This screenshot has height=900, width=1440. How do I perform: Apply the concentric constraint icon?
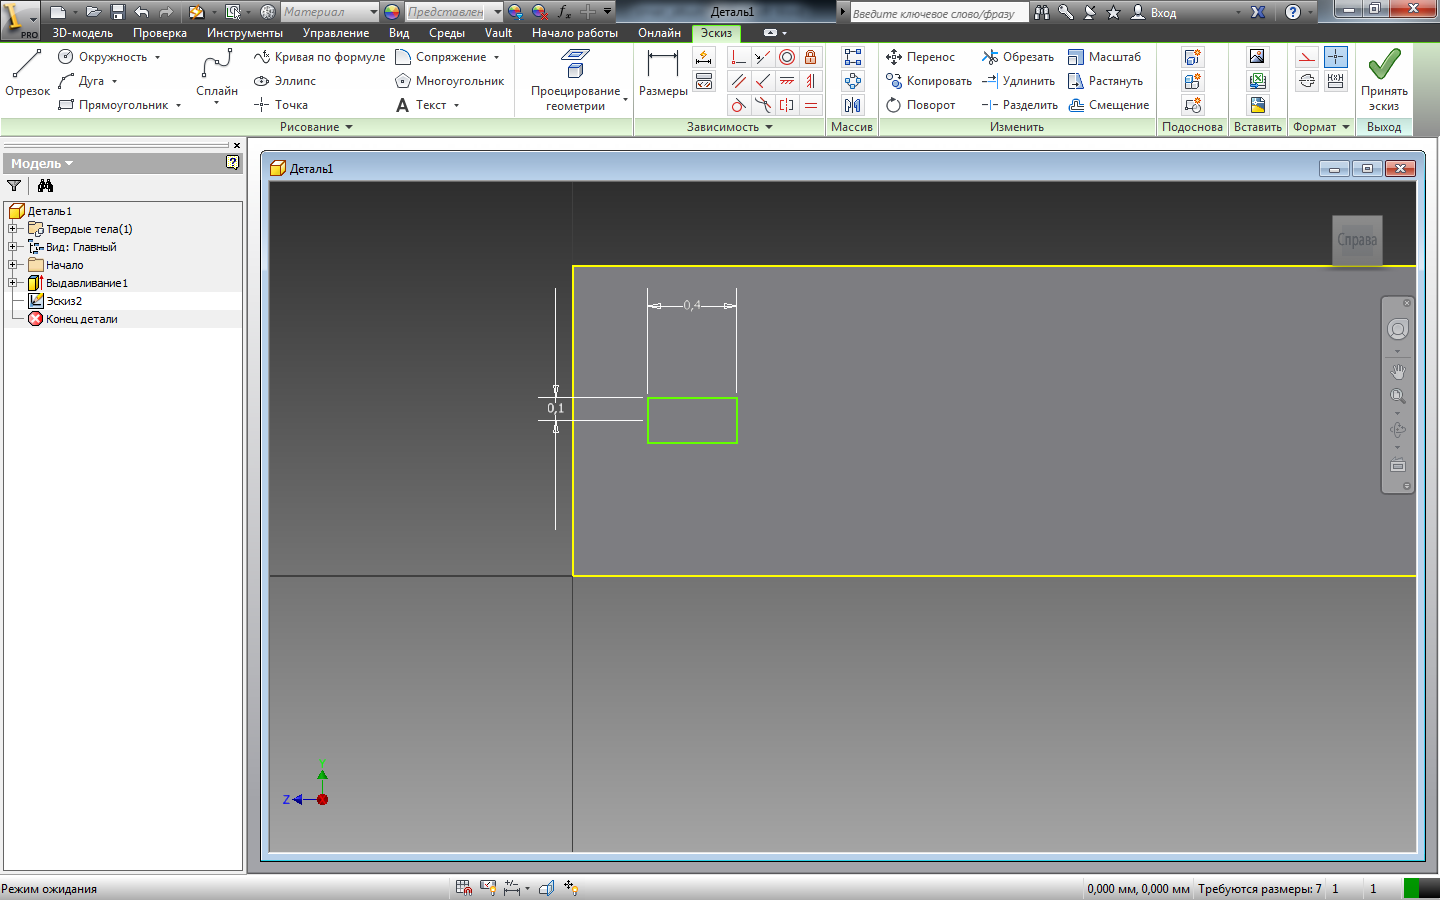tap(787, 57)
